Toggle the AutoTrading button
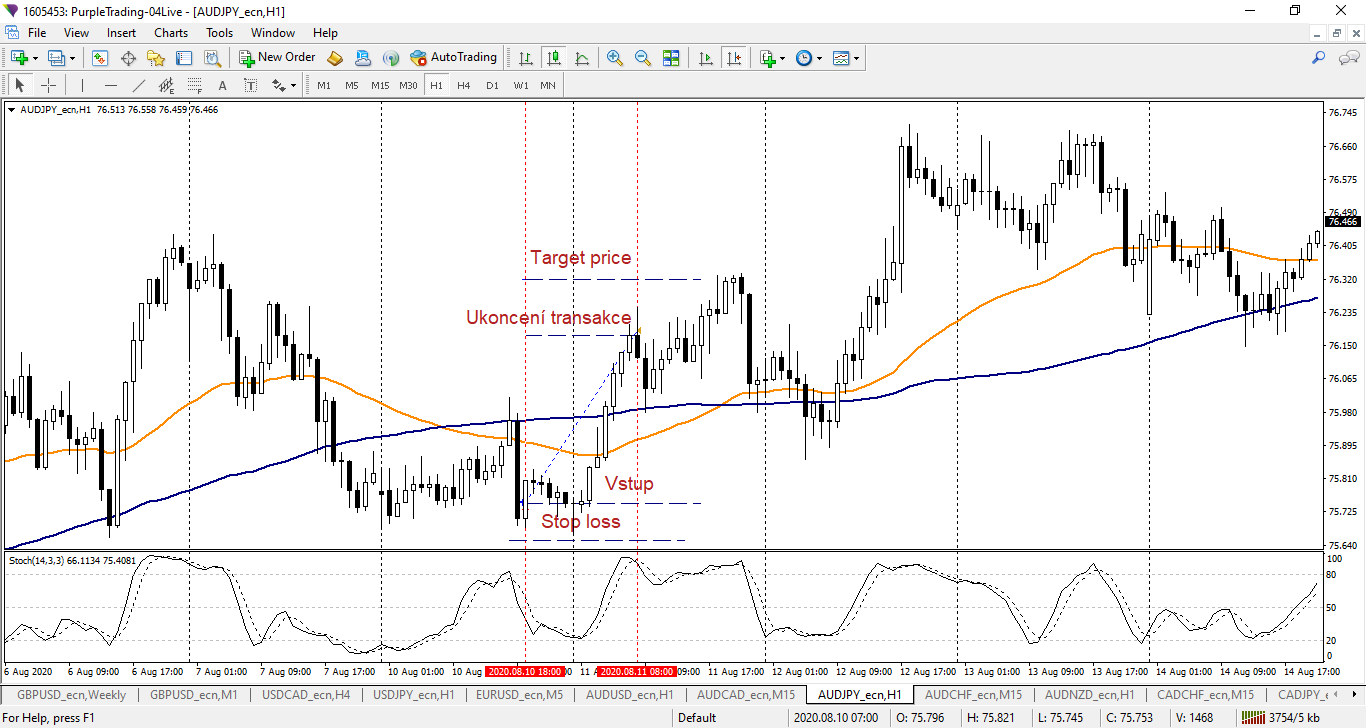1366x728 pixels. pos(453,58)
